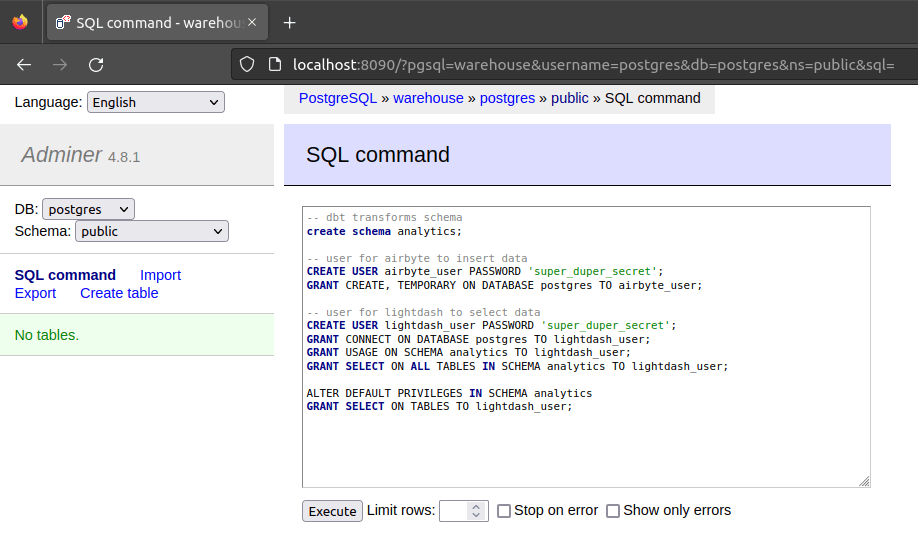Viewport: 918px width, 558px height.
Task: Click the address bar URL
Action: tap(593, 64)
